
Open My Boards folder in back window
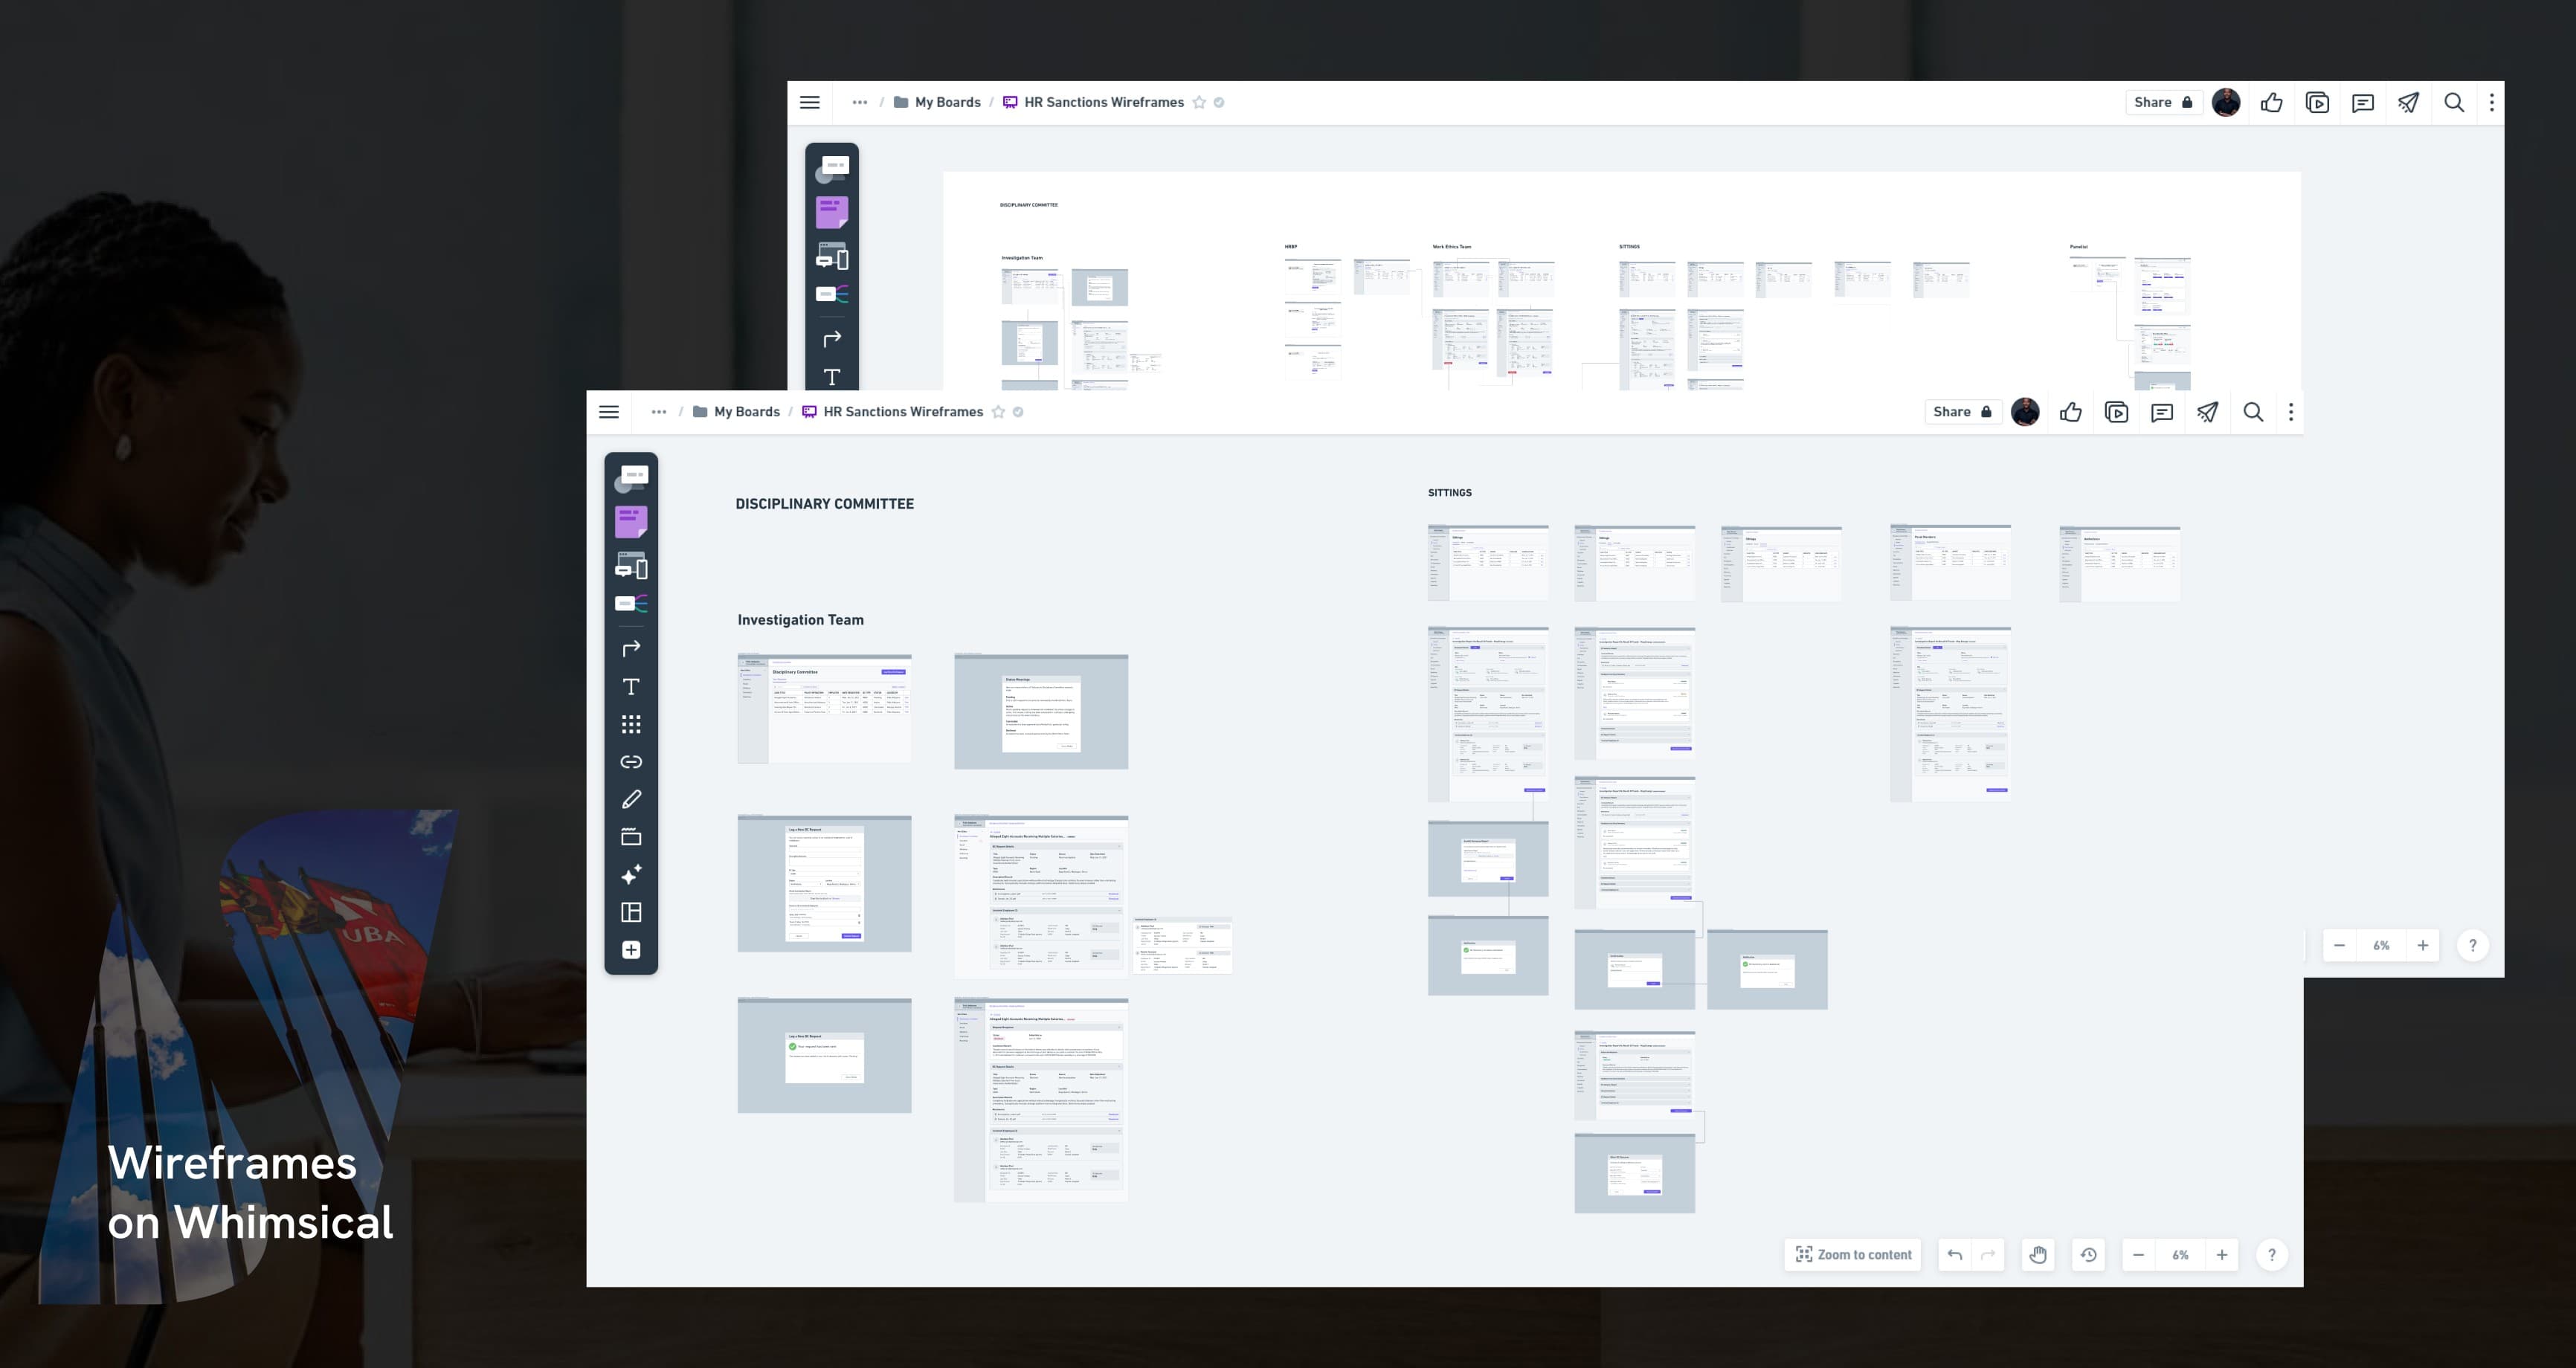[937, 102]
